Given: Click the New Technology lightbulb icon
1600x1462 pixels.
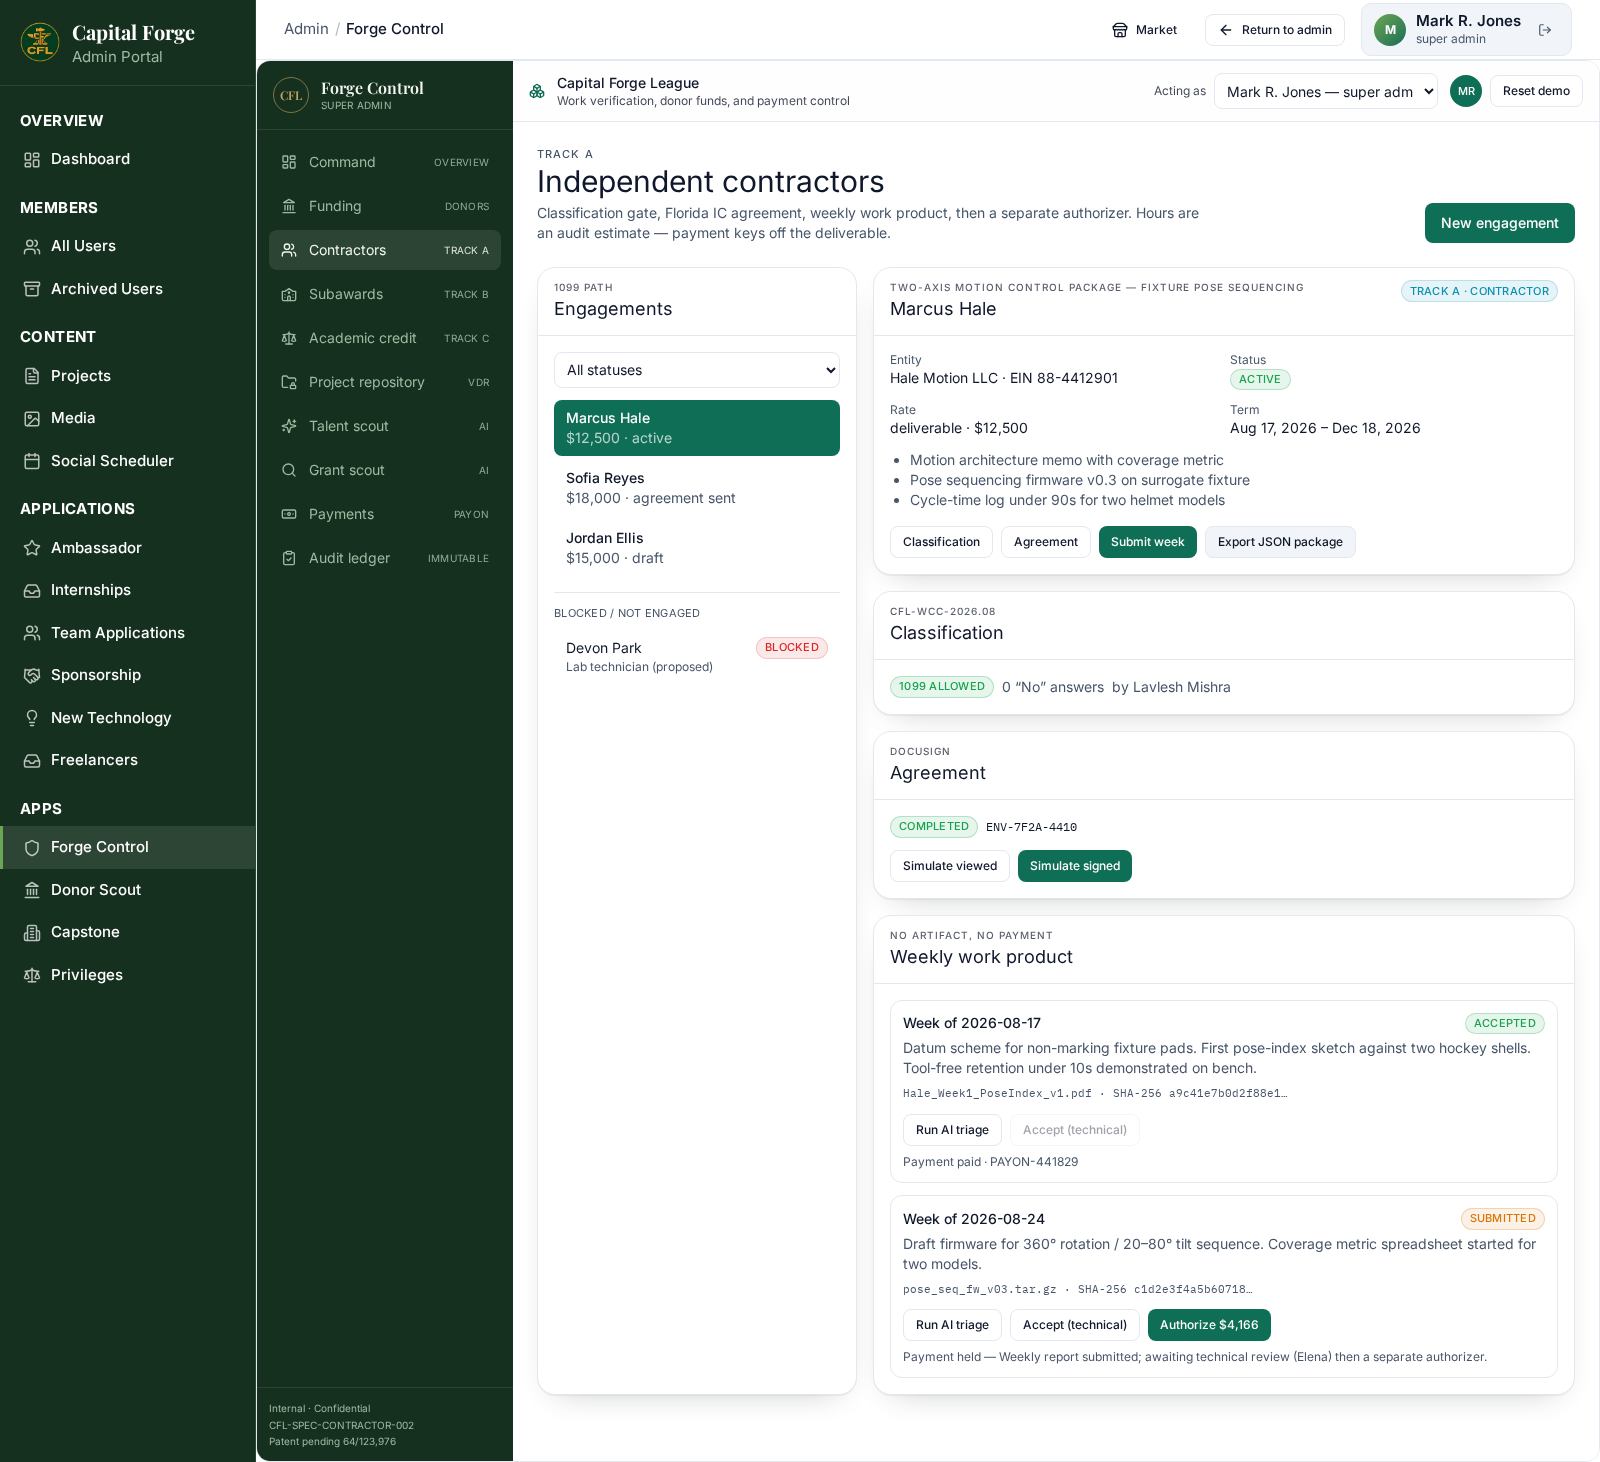Looking at the screenshot, I should [x=32, y=718].
